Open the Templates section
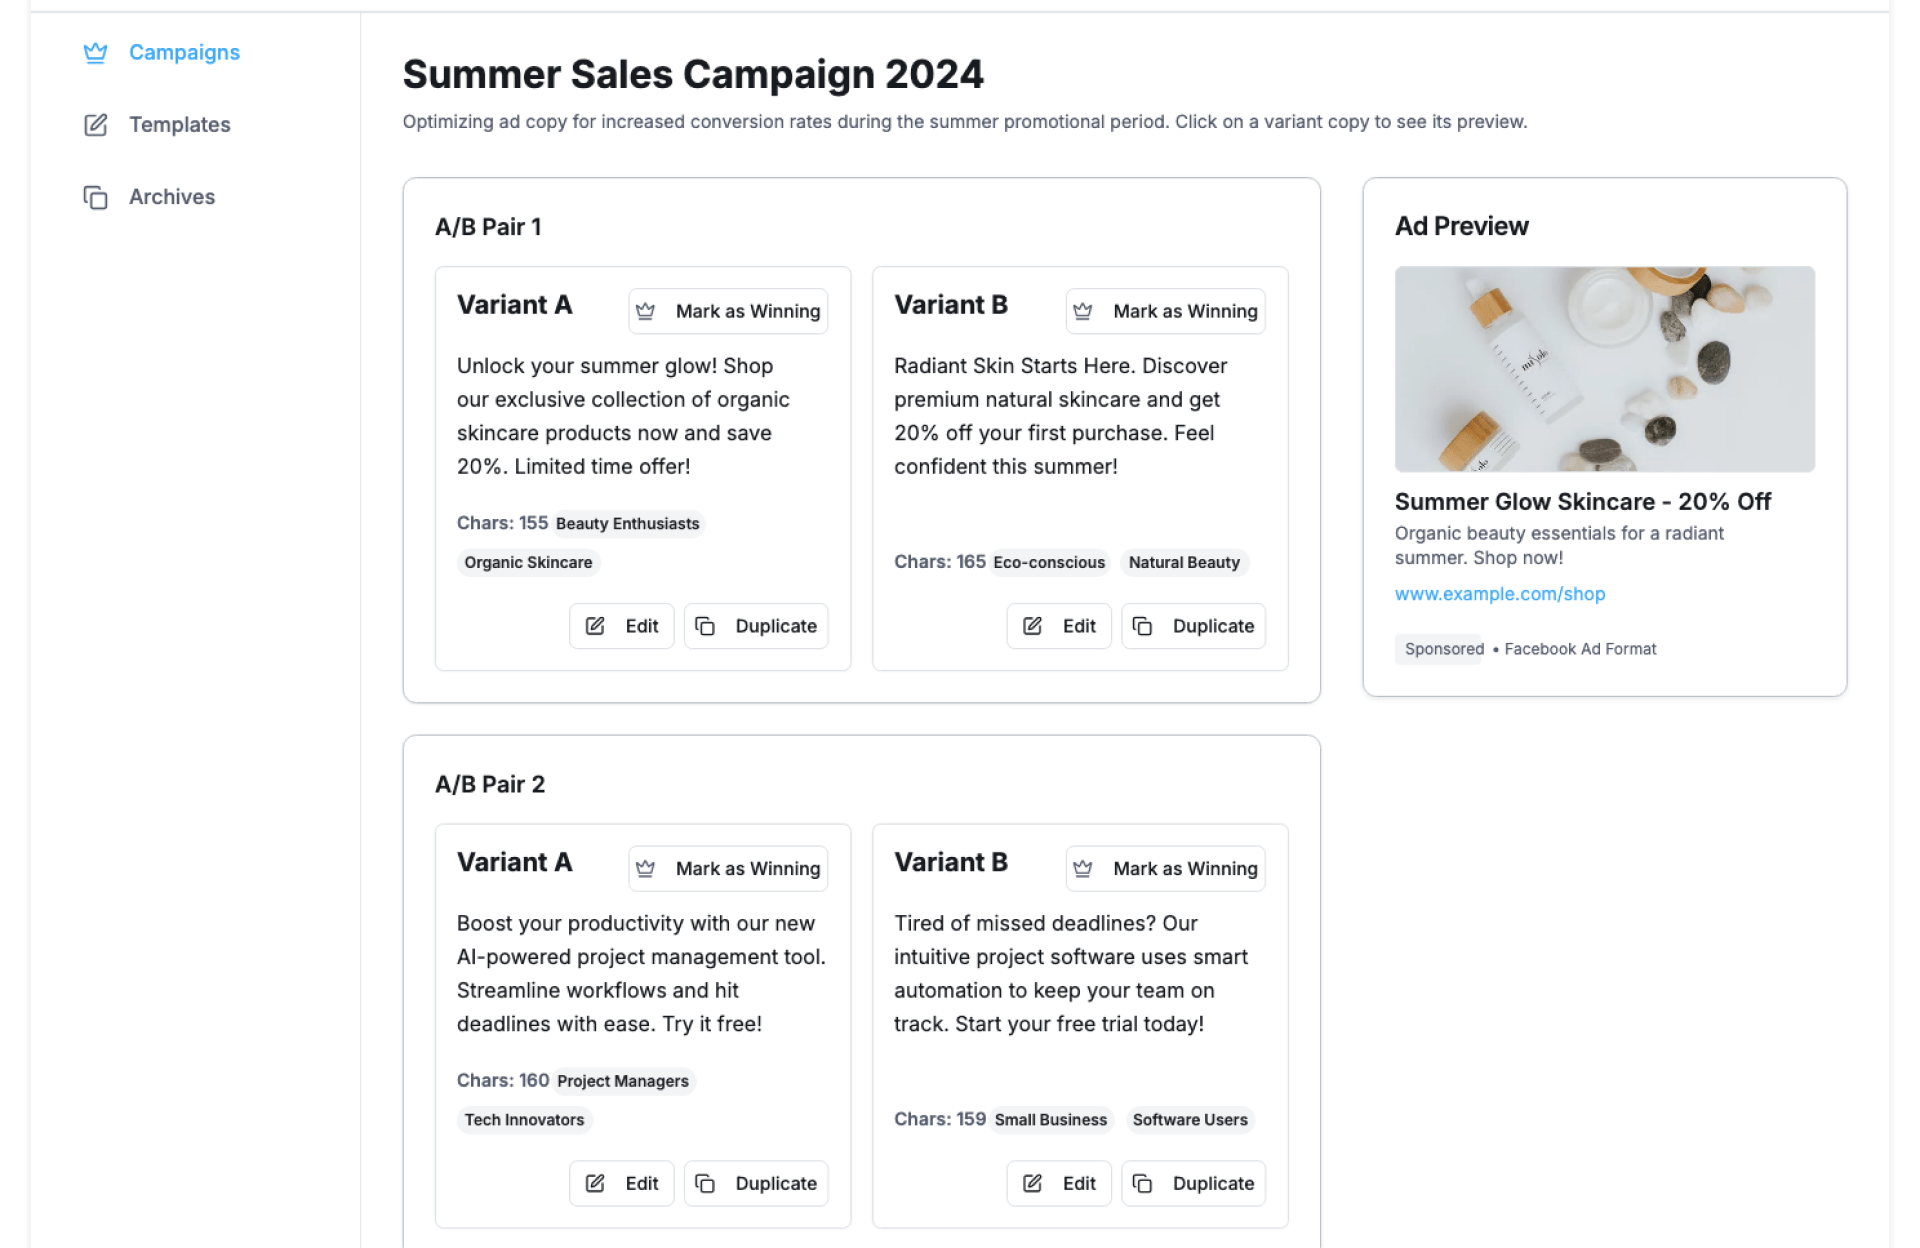 179,125
